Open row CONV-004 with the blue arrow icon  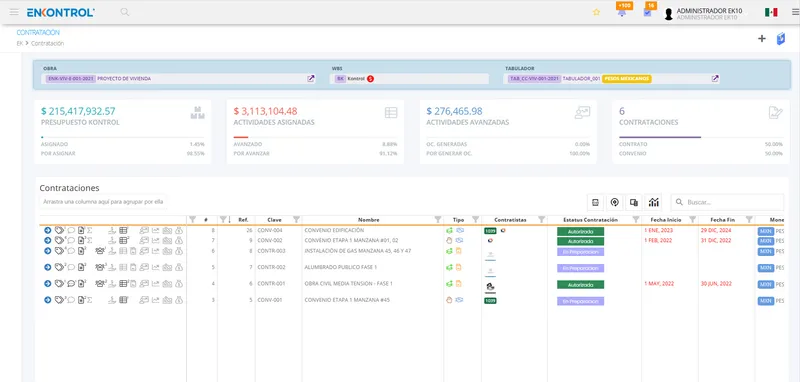47,231
